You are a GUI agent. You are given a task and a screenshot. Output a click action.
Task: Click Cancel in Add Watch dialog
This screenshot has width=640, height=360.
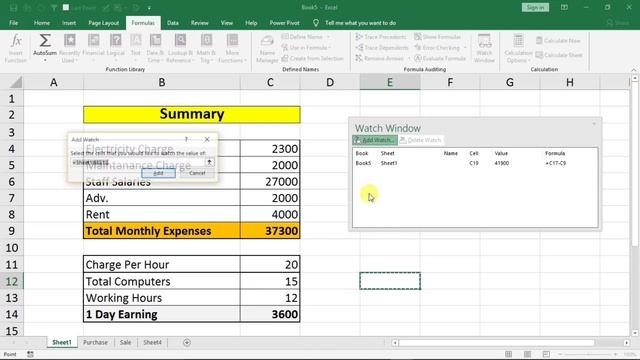pyautogui.click(x=197, y=173)
